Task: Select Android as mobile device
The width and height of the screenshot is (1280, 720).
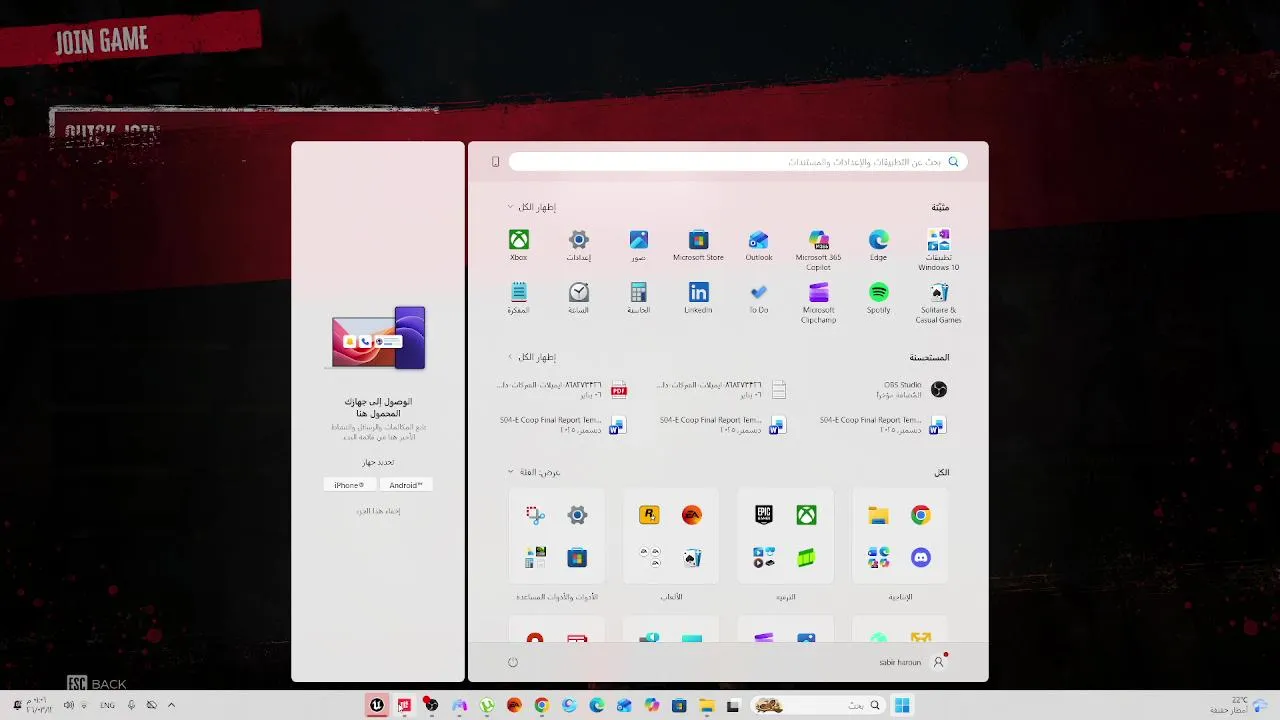Action: point(406,485)
